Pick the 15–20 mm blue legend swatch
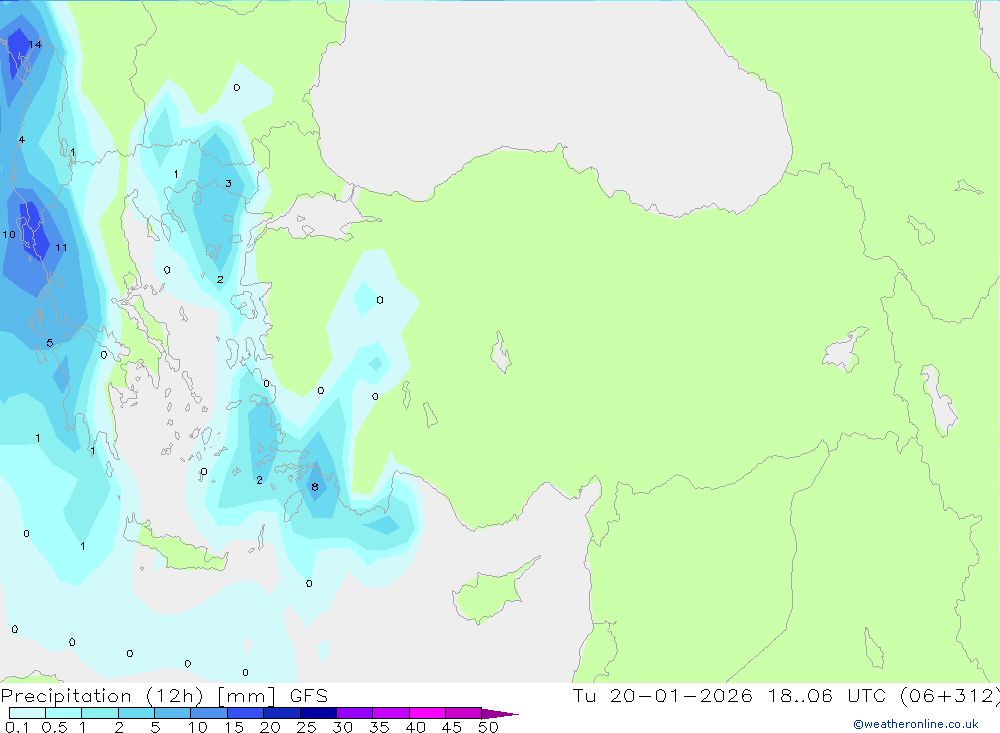 click(245, 713)
